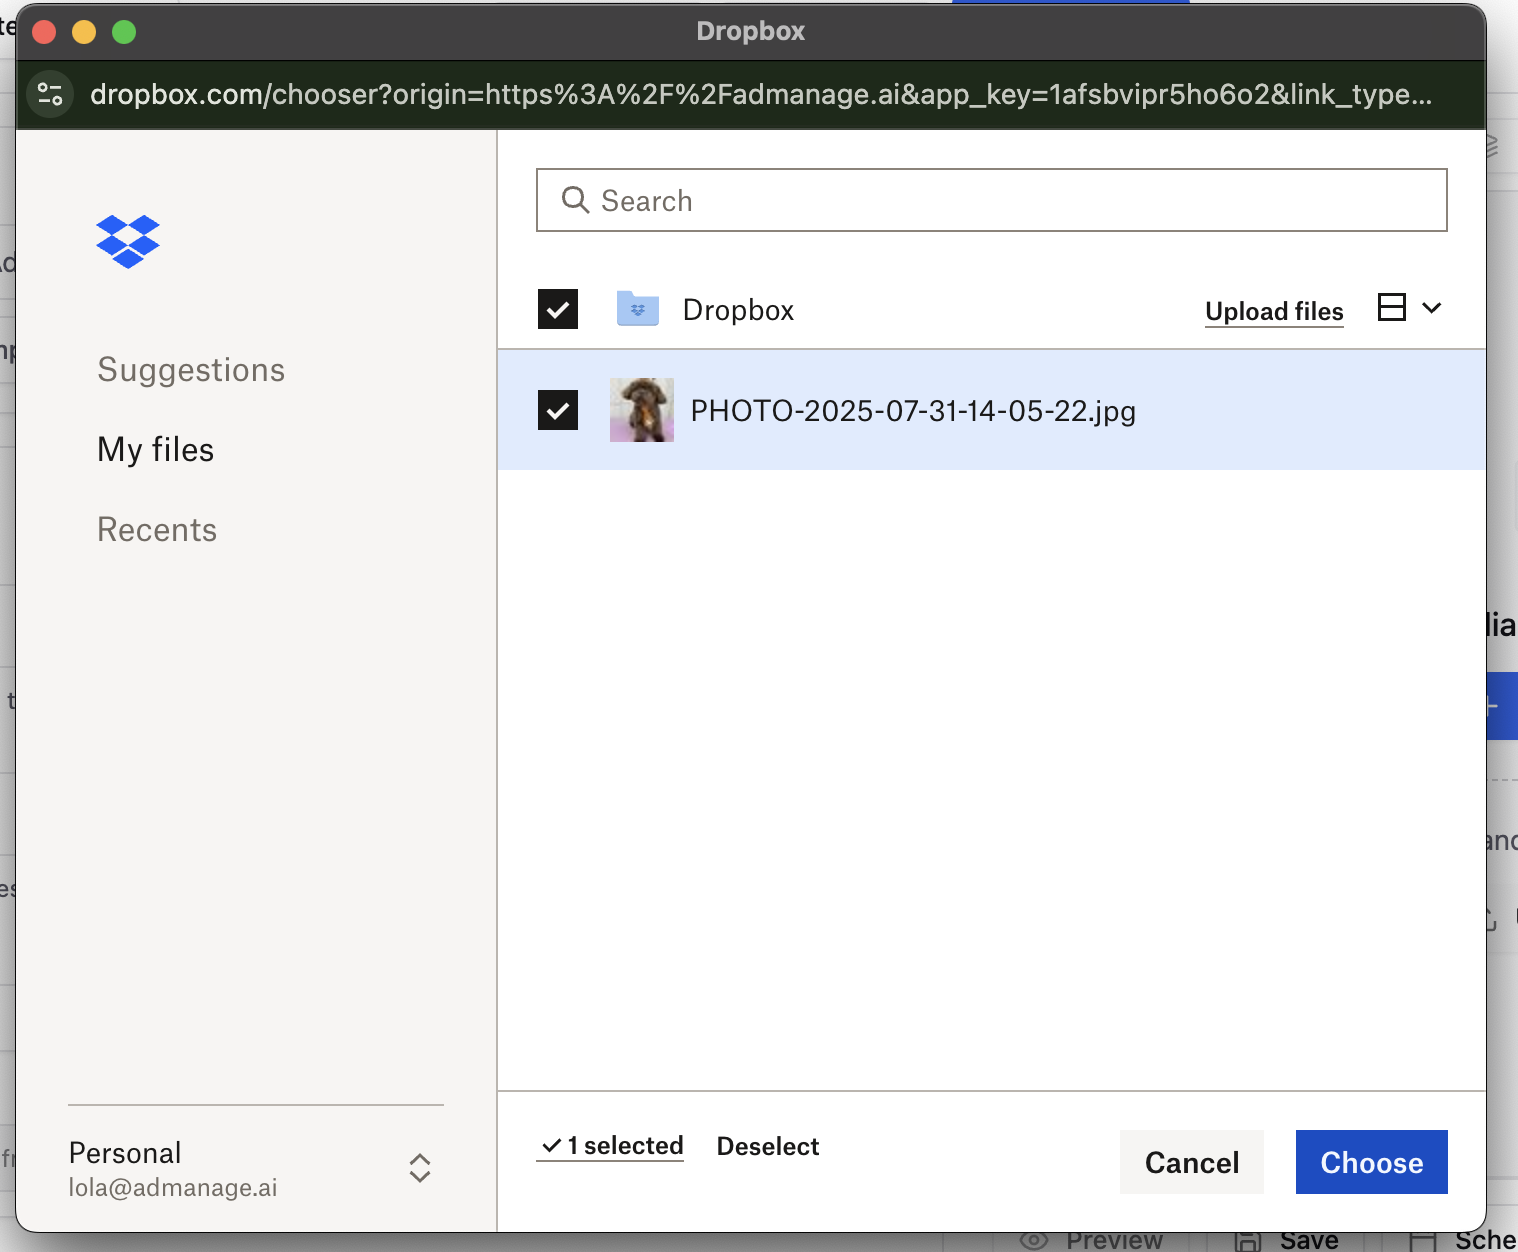The height and width of the screenshot is (1252, 1518).
Task: Uncheck PHOTO-2025-07-31-14-05-22.jpg checkbox
Action: [558, 410]
